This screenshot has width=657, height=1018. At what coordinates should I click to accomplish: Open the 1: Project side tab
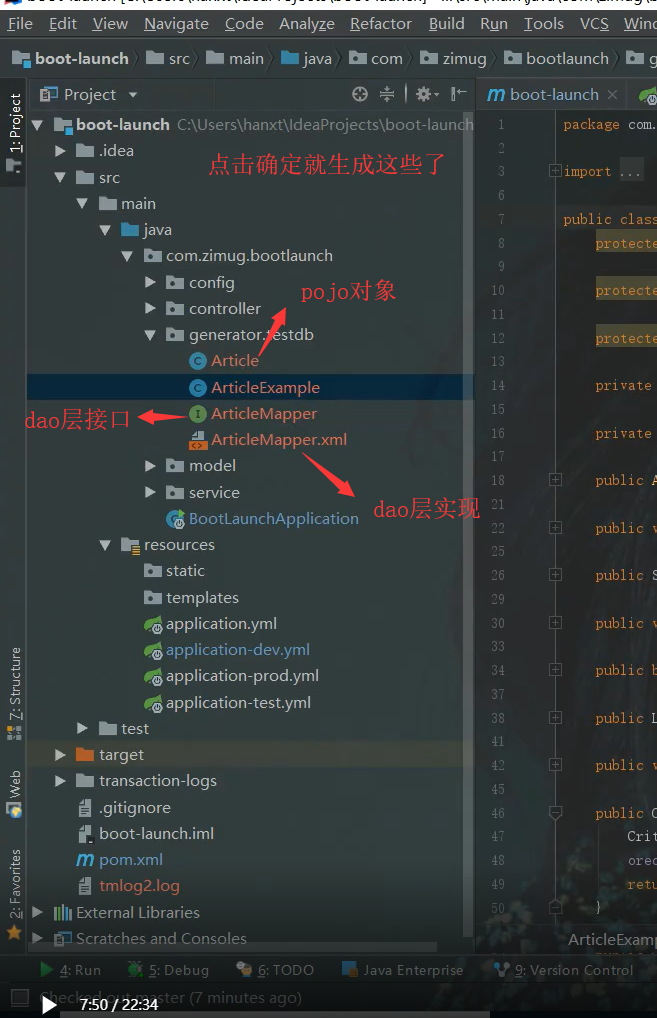click(14, 133)
